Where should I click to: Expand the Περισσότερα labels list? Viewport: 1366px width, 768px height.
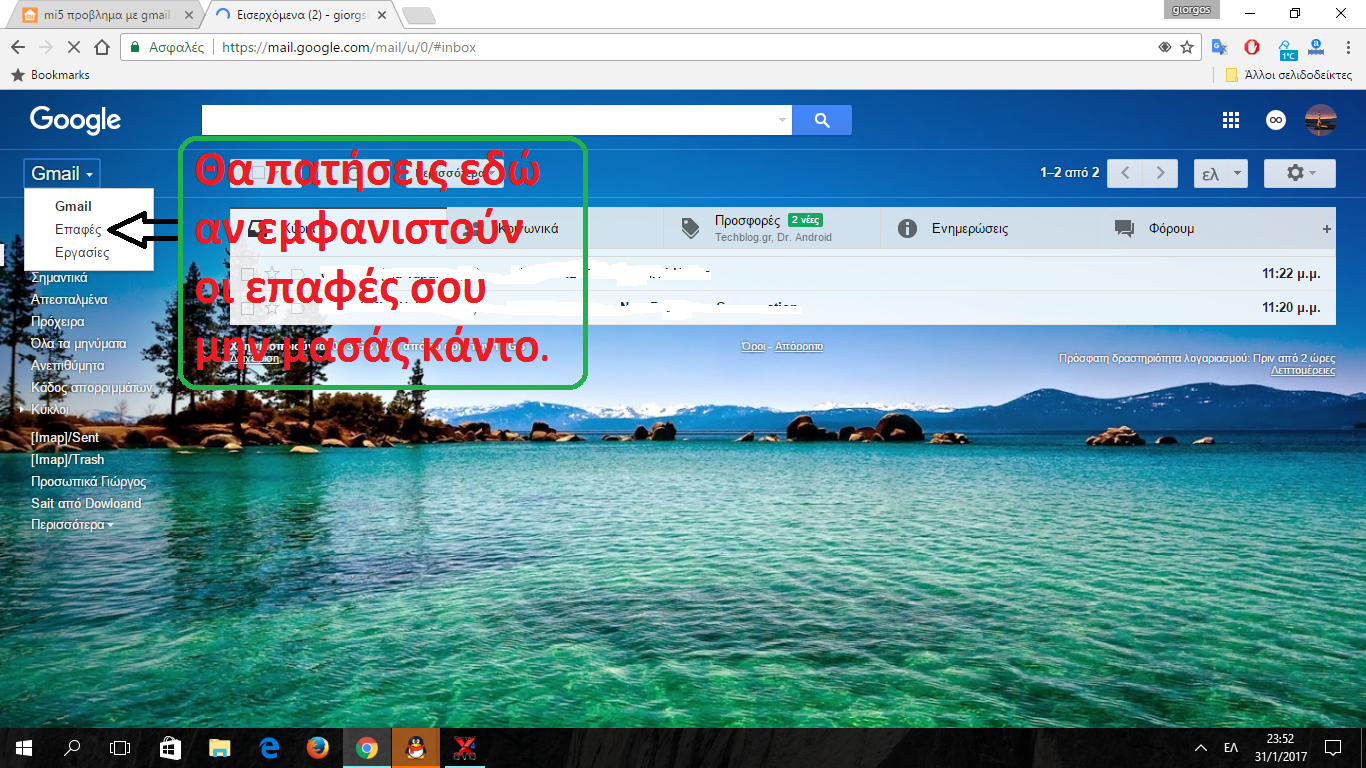click(72, 525)
